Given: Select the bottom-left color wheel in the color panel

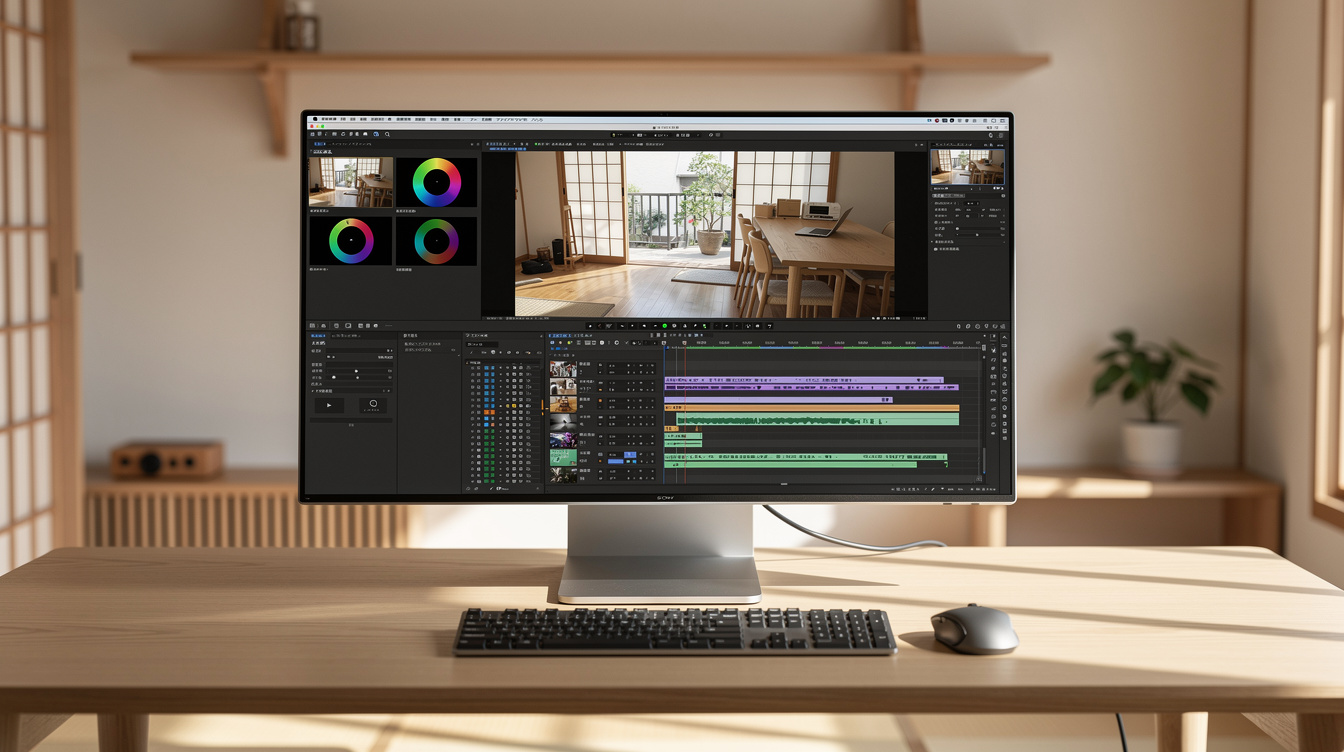Looking at the screenshot, I should 350,241.
